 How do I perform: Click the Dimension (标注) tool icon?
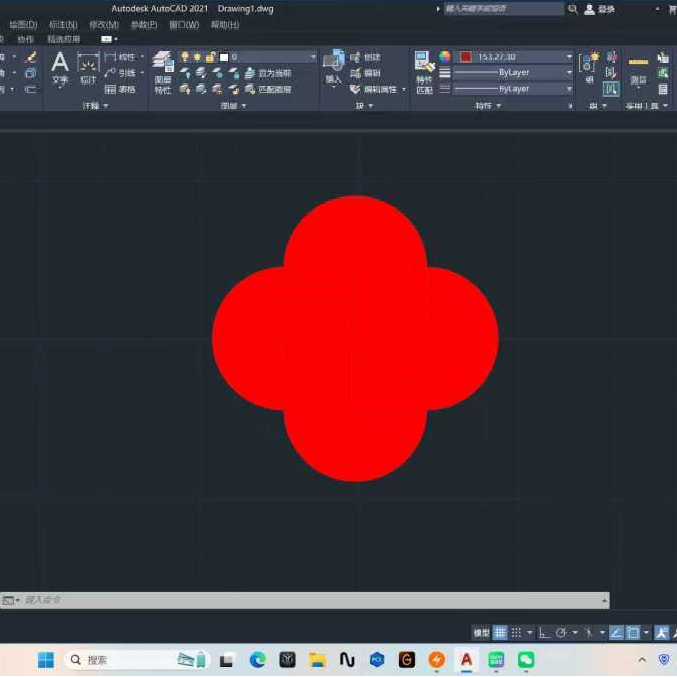[x=88, y=67]
